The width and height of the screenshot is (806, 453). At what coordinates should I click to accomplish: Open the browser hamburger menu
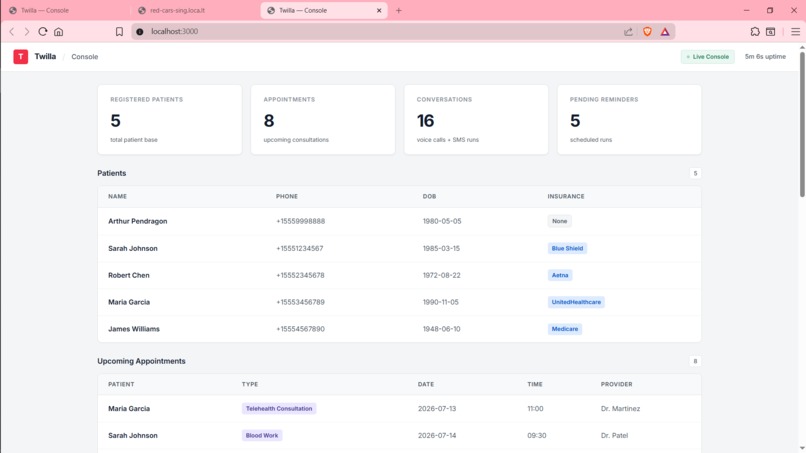(x=795, y=32)
